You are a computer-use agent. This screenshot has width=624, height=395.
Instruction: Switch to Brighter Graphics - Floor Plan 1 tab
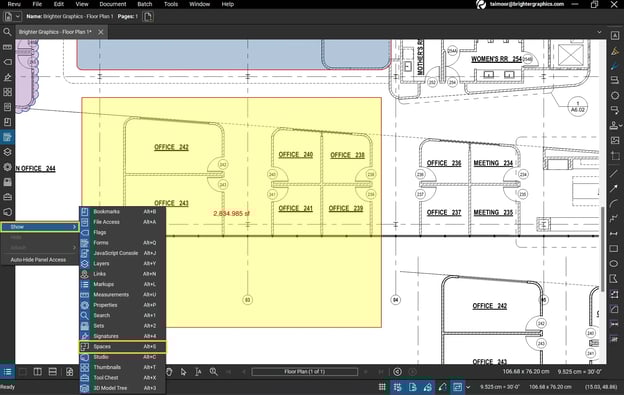pyautogui.click(x=55, y=32)
